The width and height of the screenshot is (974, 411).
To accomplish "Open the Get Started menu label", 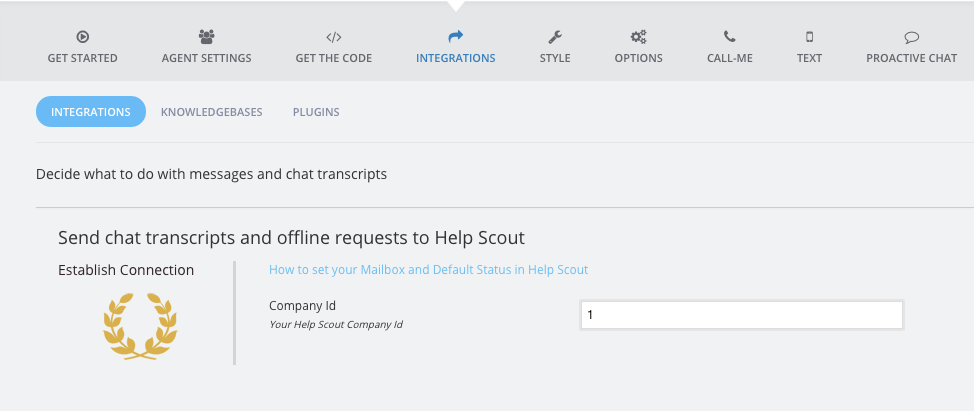I will pyautogui.click(x=82, y=58).
